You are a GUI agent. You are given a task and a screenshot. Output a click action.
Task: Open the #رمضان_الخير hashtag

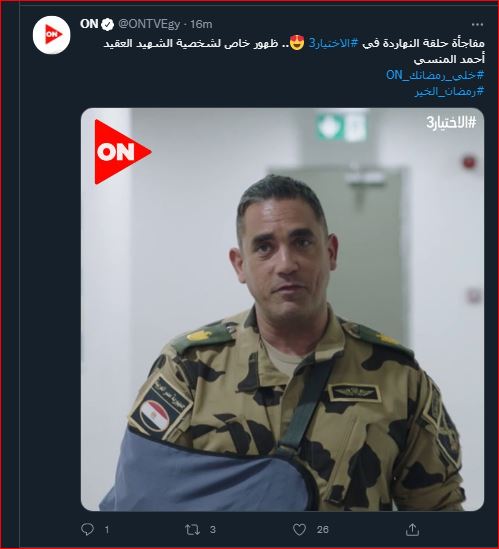[450, 91]
